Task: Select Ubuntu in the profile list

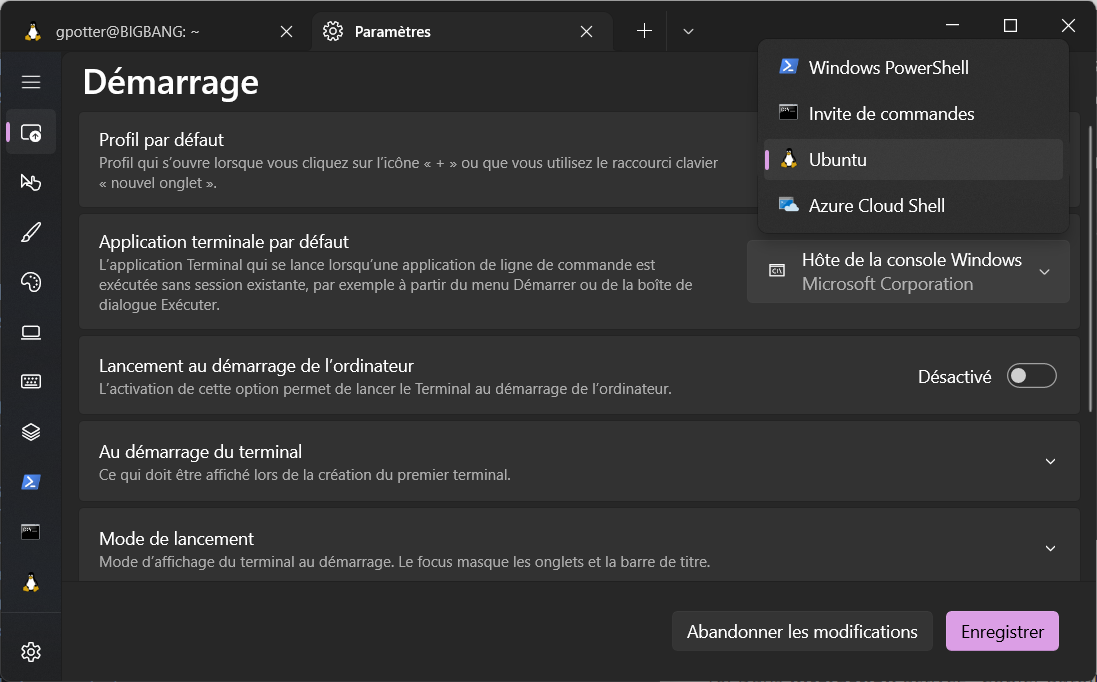Action: pos(913,159)
